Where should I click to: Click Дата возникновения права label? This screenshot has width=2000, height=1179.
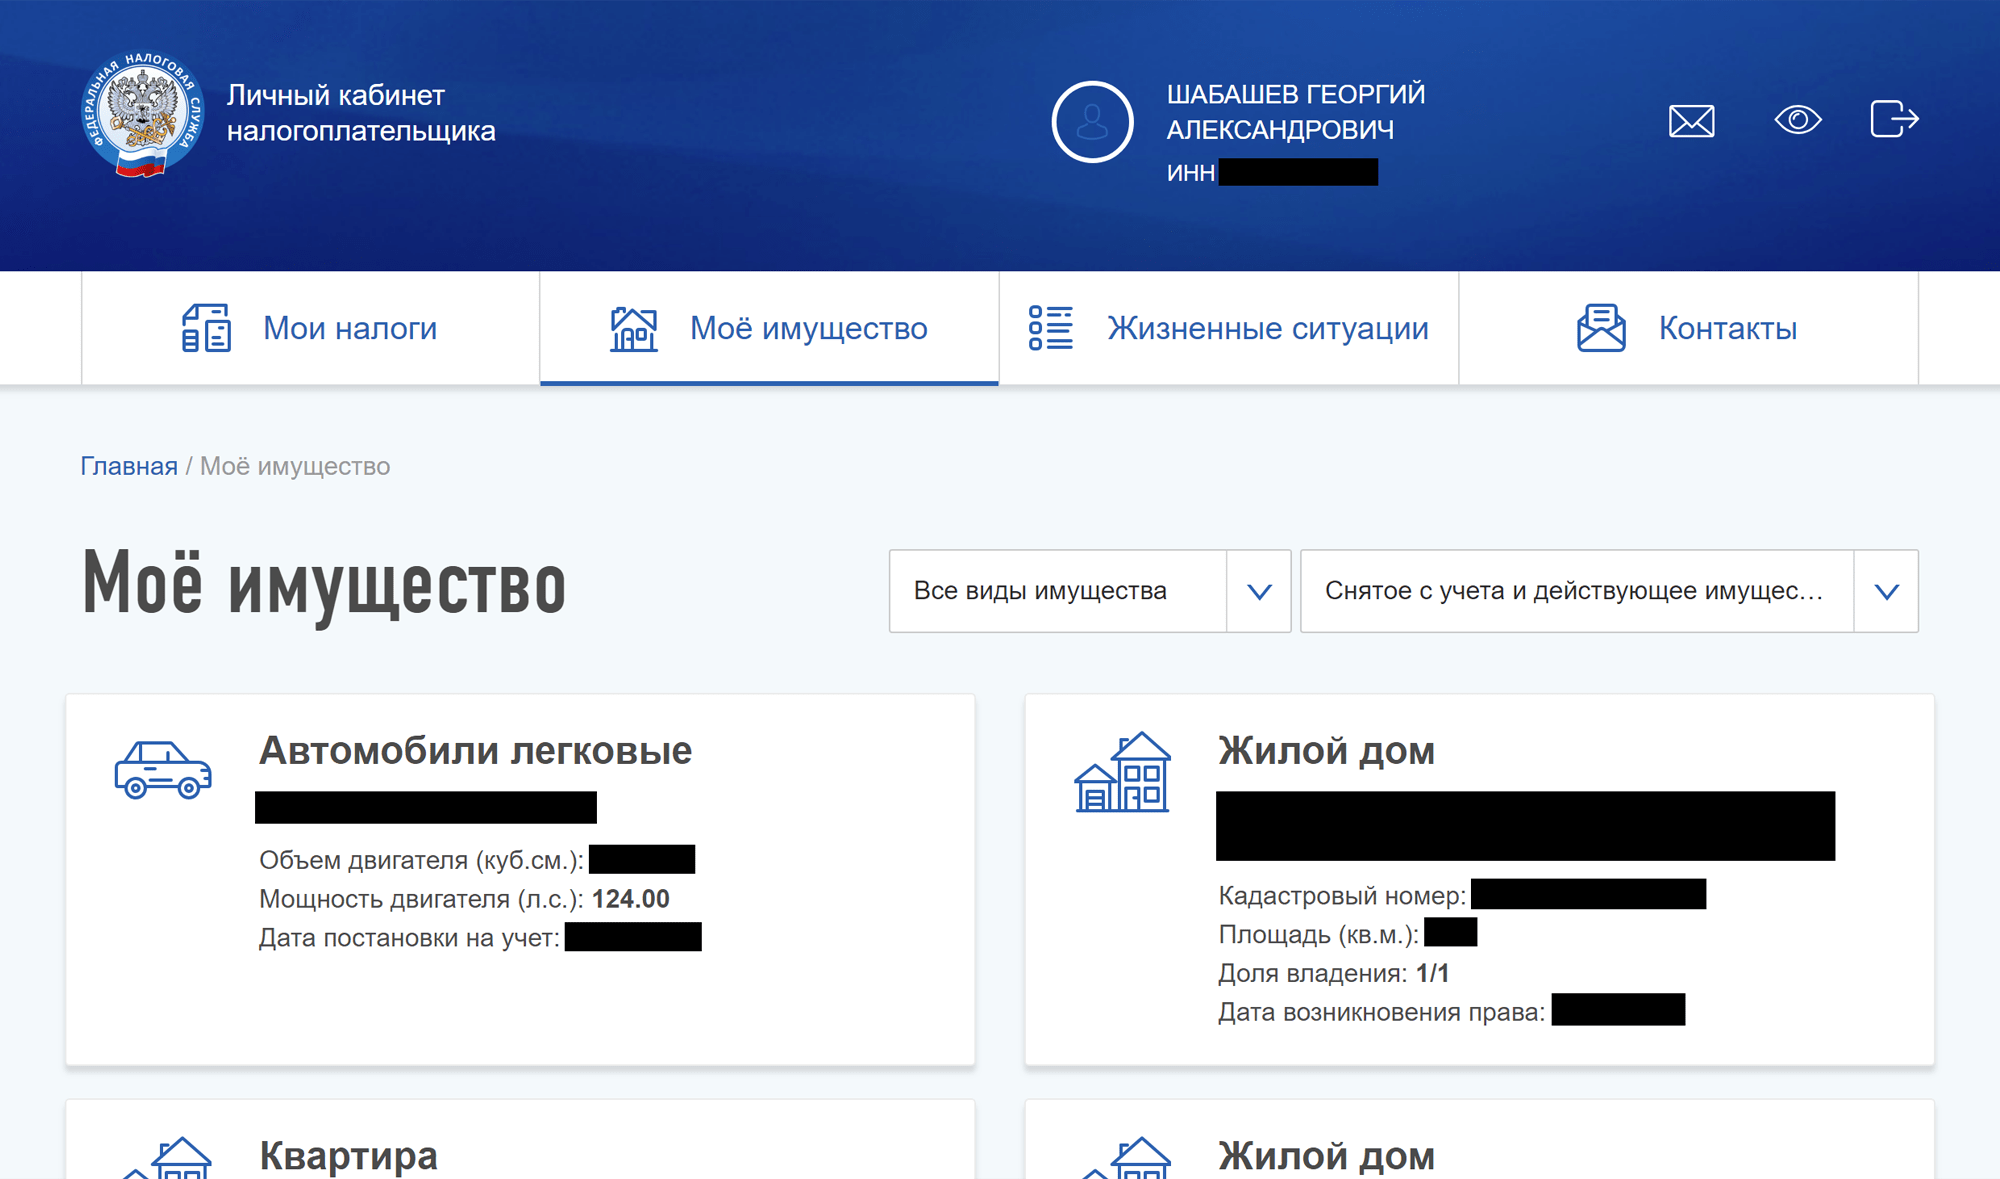tap(1382, 1012)
